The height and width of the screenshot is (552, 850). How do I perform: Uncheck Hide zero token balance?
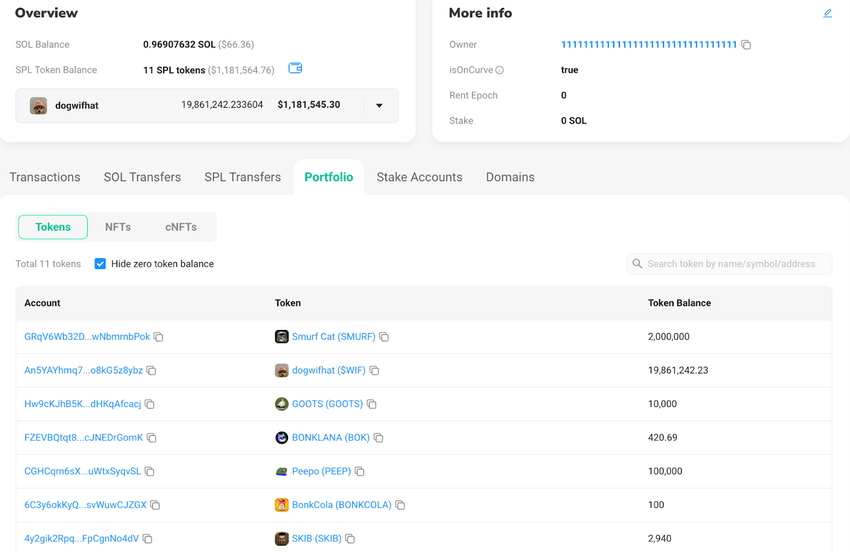100,264
